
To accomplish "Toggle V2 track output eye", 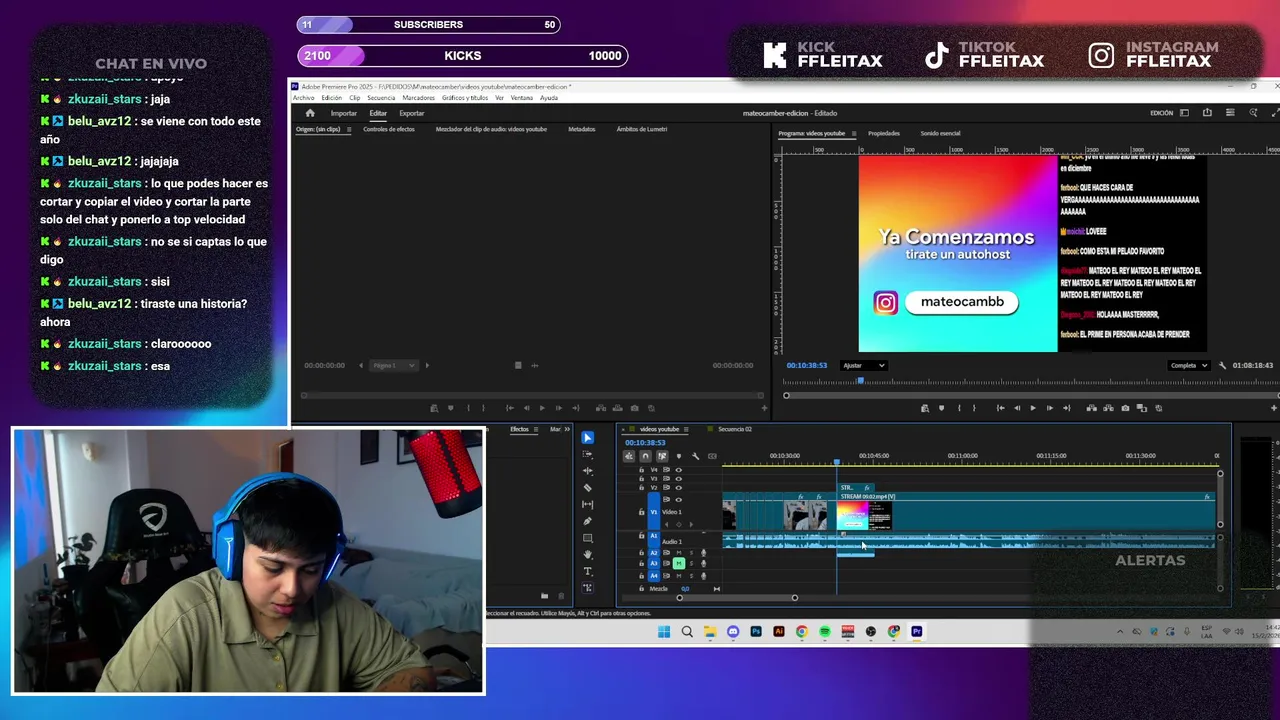I will pyautogui.click(x=679, y=488).
